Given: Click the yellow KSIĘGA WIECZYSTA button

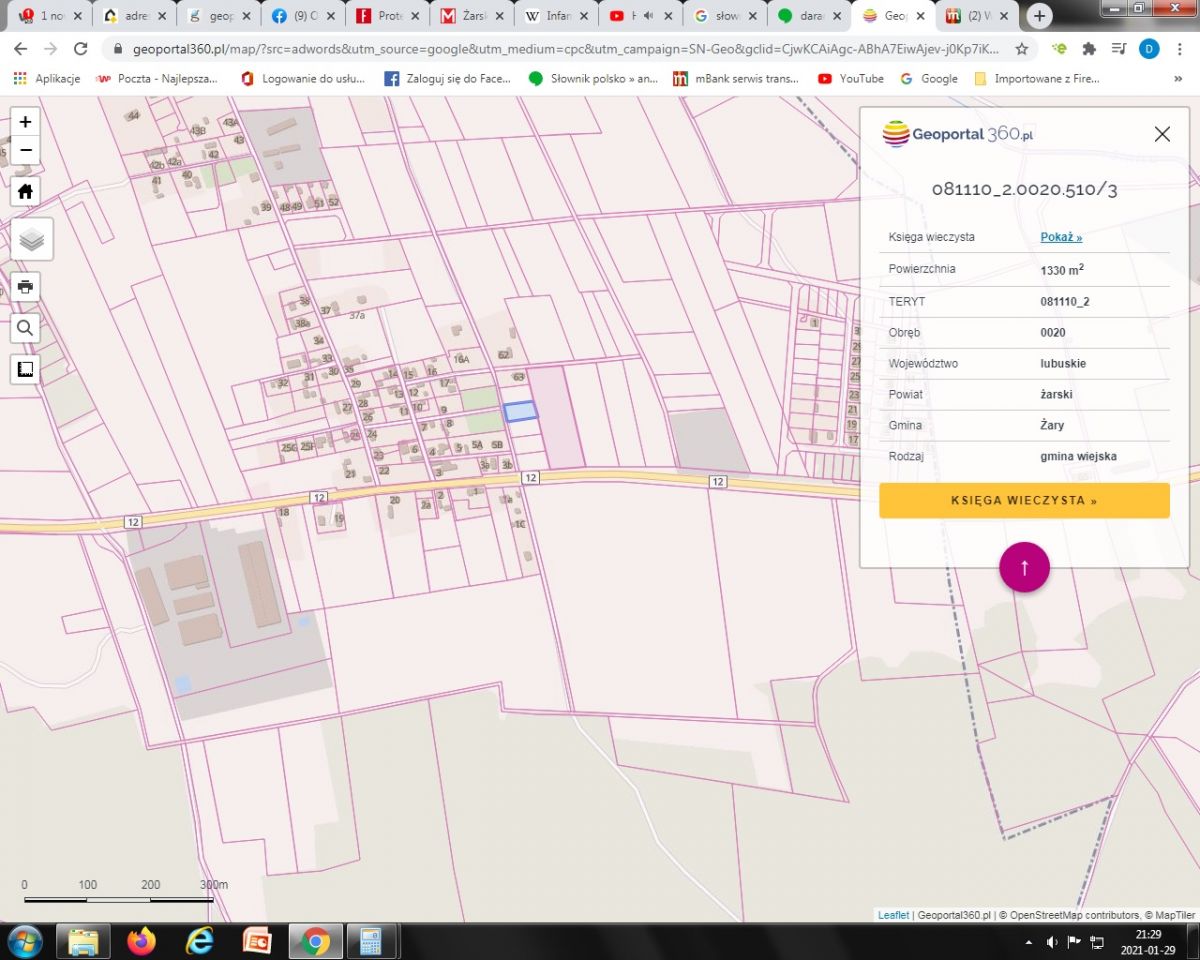Looking at the screenshot, I should pyautogui.click(x=1024, y=500).
